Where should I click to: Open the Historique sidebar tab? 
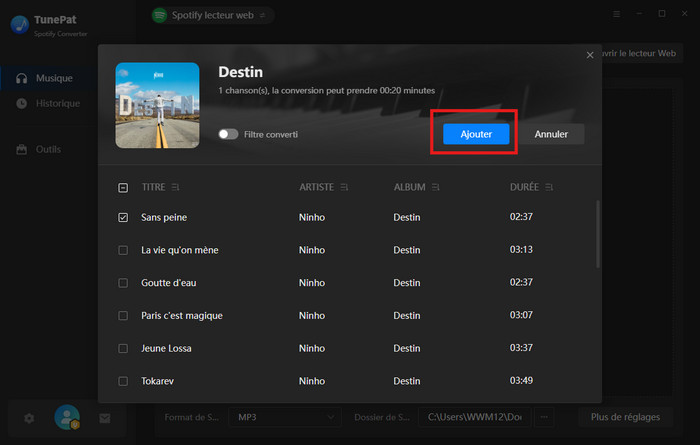[57, 103]
